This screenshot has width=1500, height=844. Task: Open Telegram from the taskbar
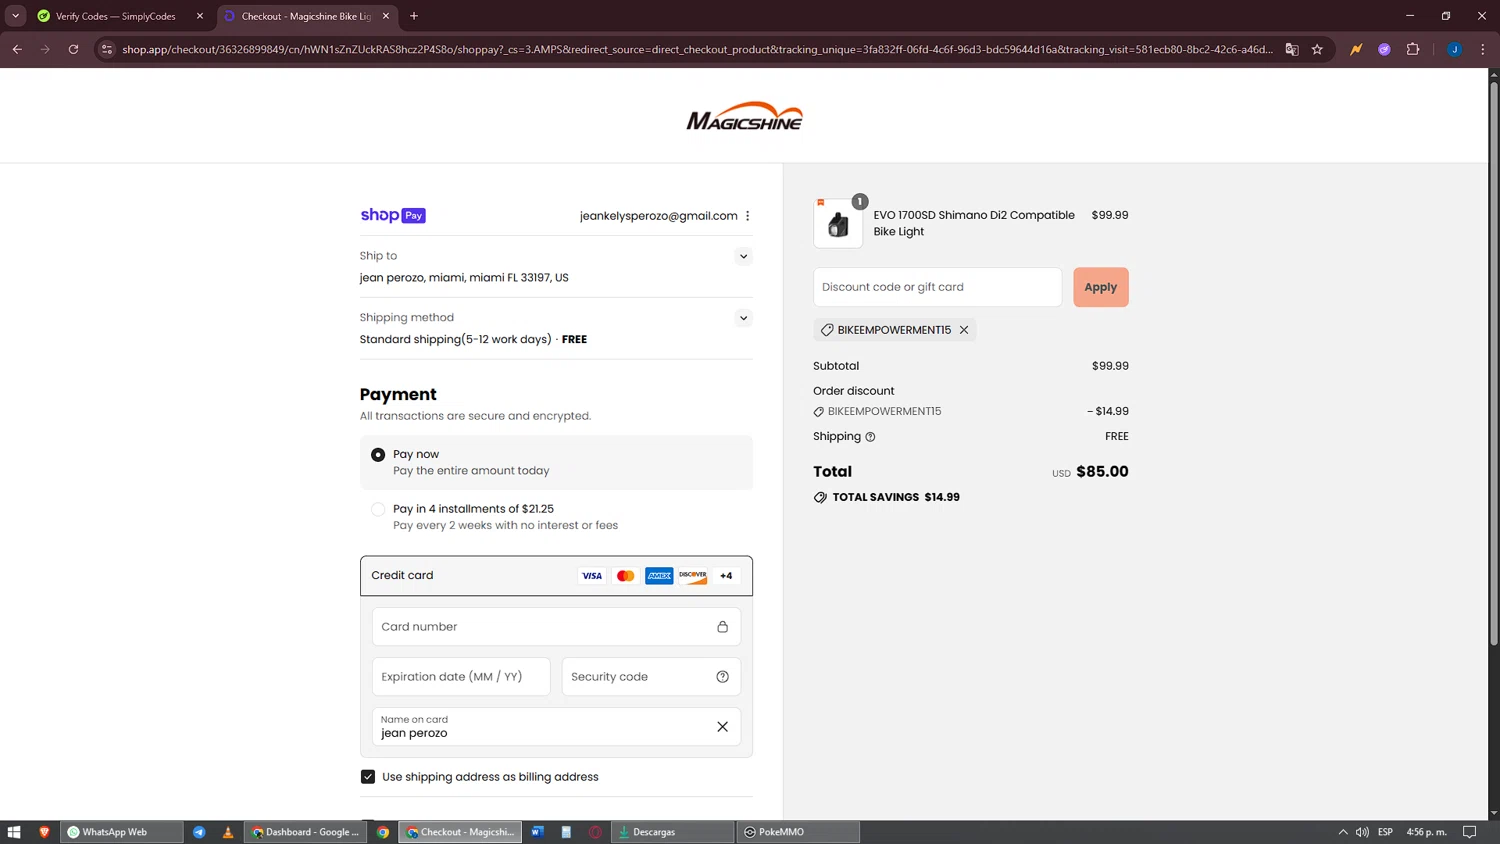click(x=199, y=832)
